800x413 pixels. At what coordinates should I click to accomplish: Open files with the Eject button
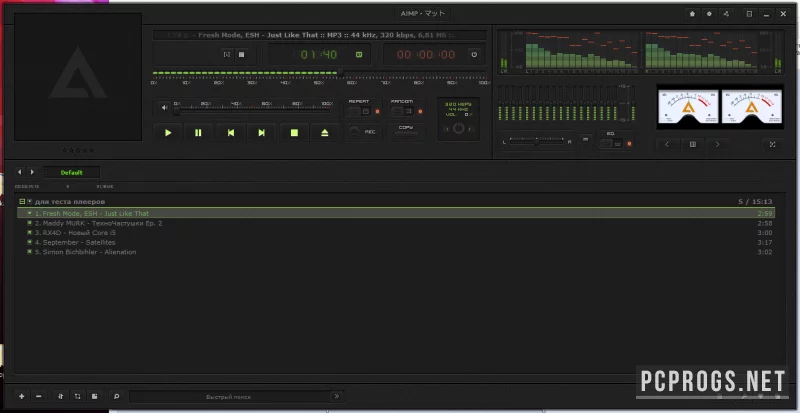coord(324,133)
